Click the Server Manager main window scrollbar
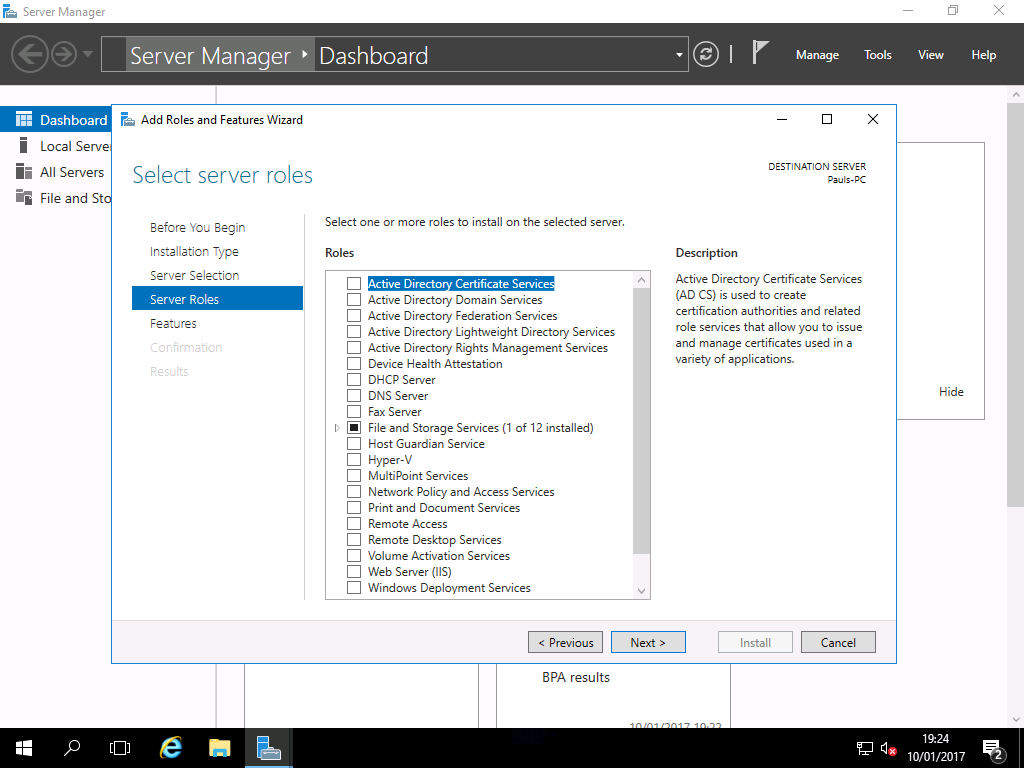This screenshot has width=1024, height=768. coord(1016,304)
